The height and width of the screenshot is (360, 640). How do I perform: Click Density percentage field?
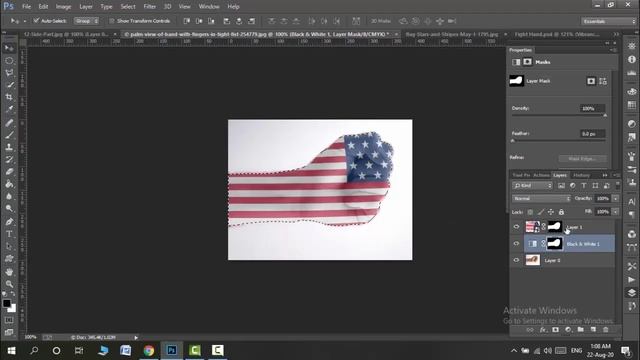click(x=592, y=108)
